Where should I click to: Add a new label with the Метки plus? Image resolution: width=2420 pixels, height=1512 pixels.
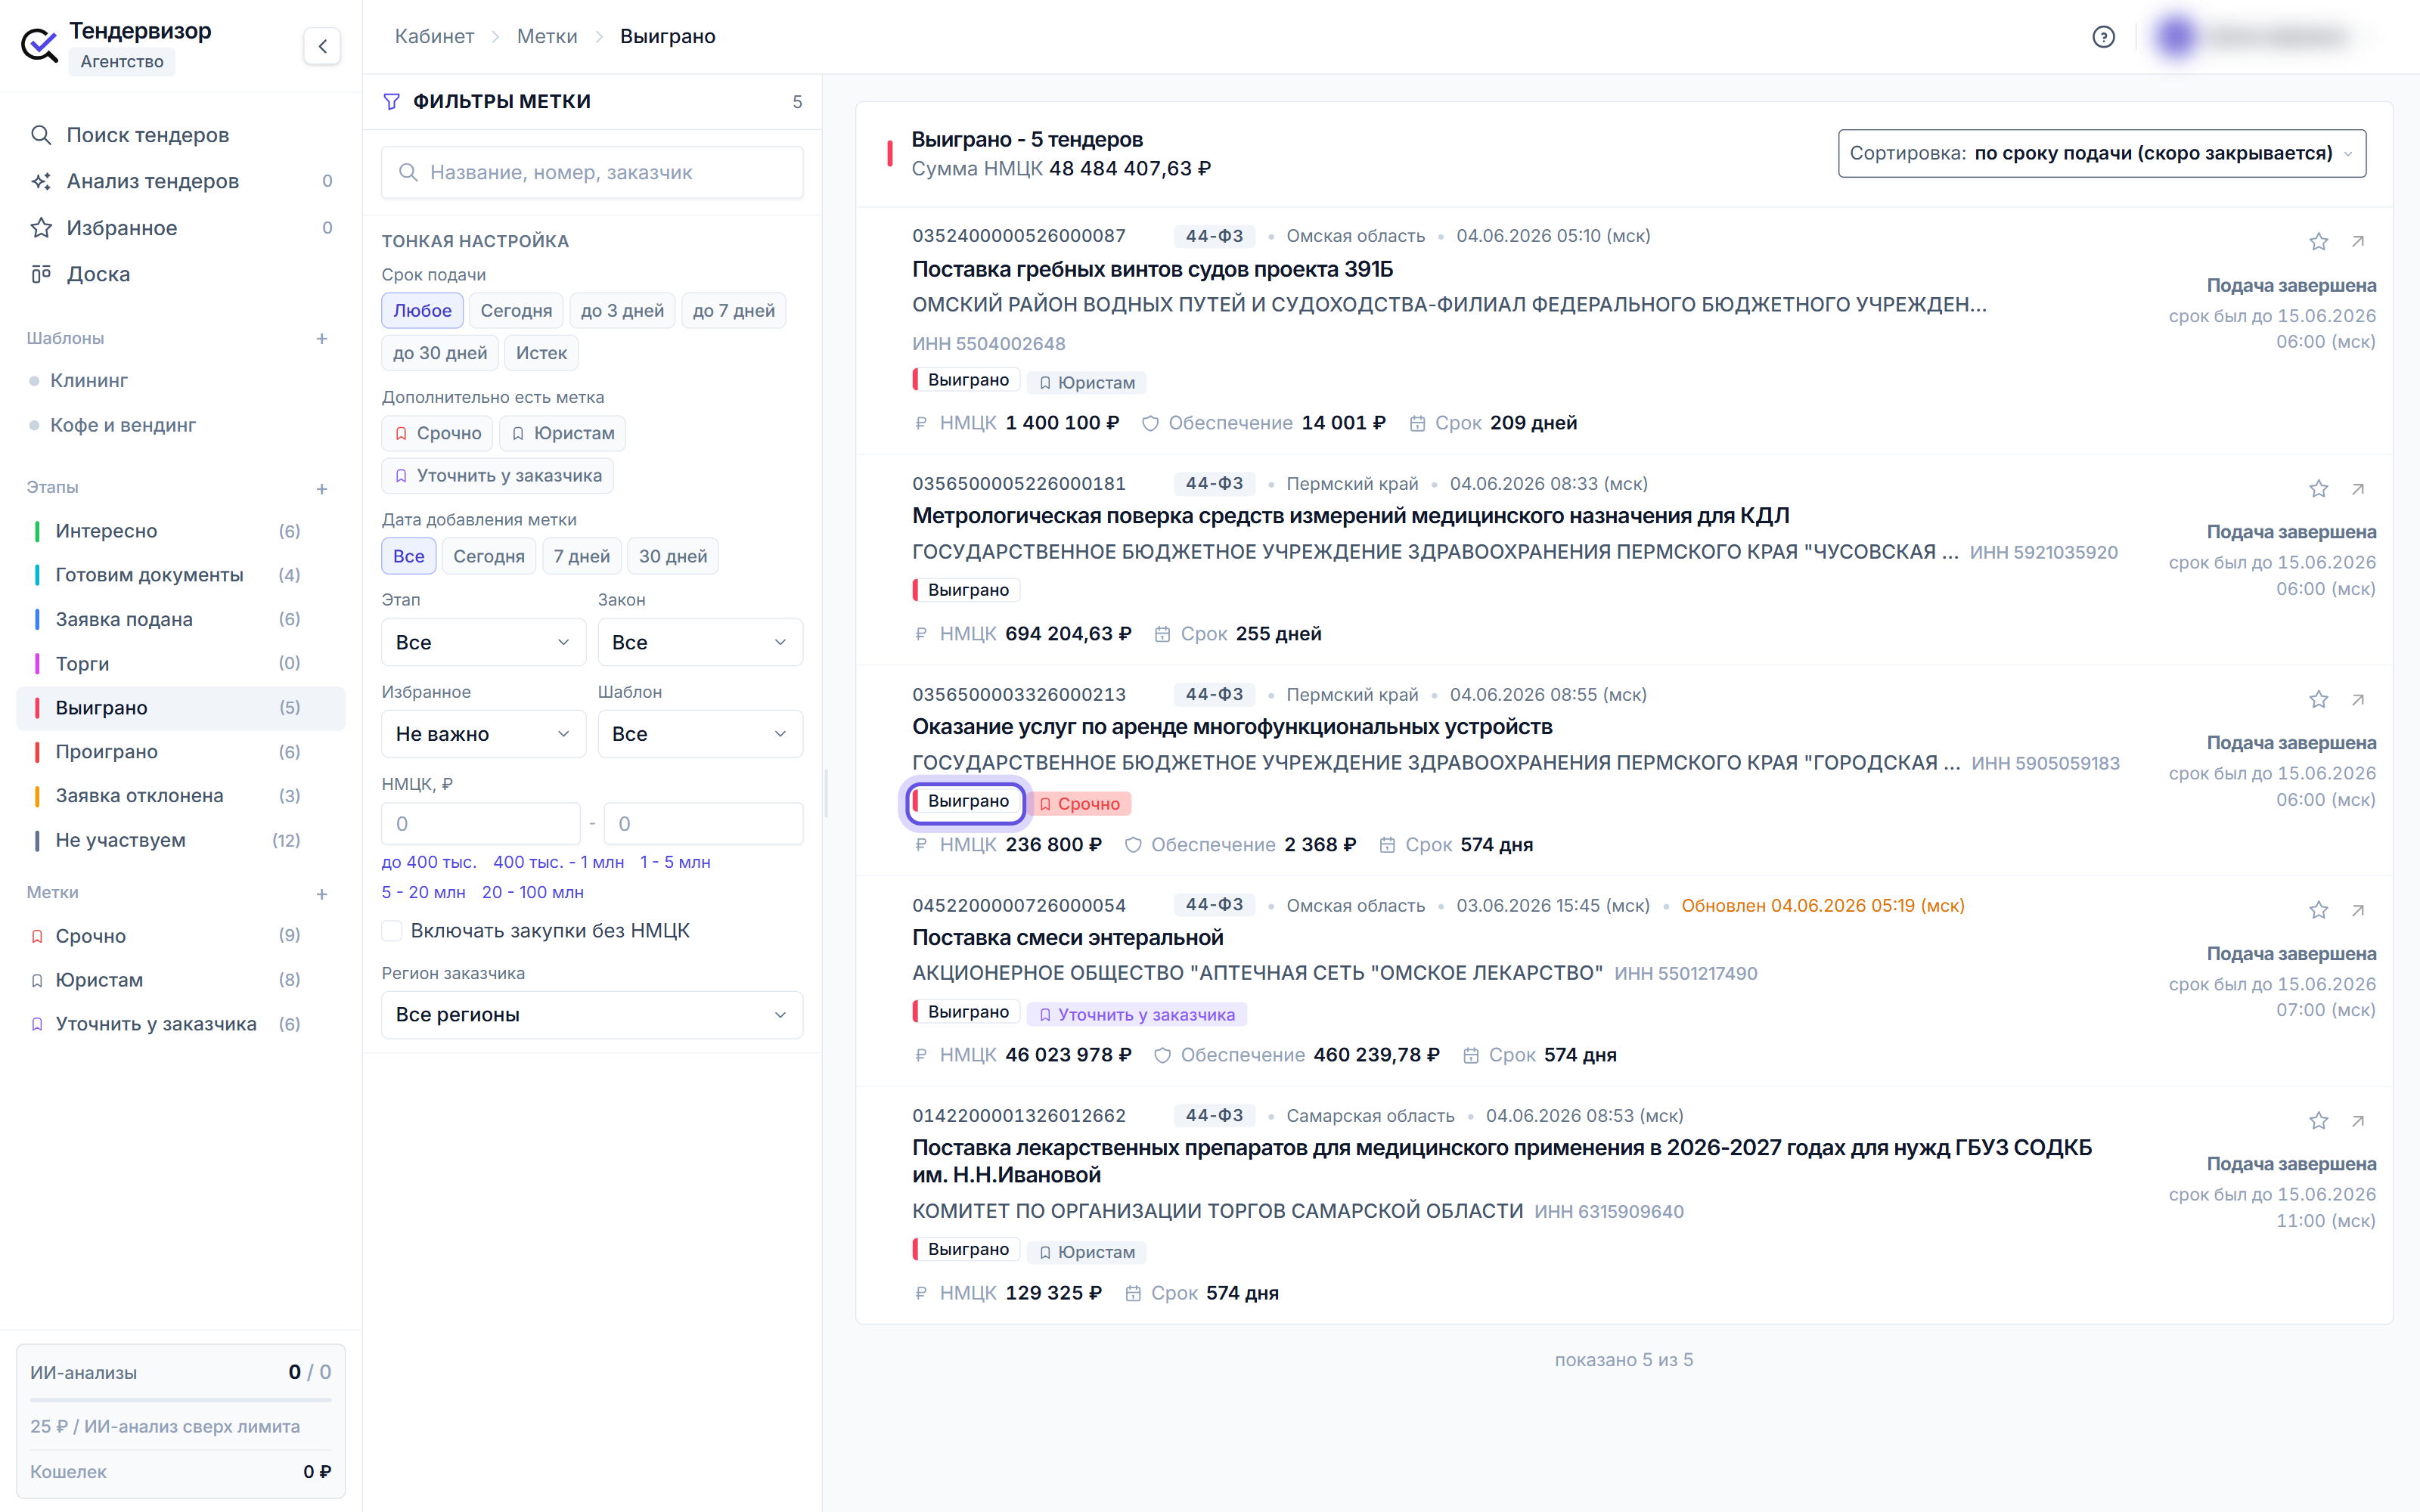(322, 894)
